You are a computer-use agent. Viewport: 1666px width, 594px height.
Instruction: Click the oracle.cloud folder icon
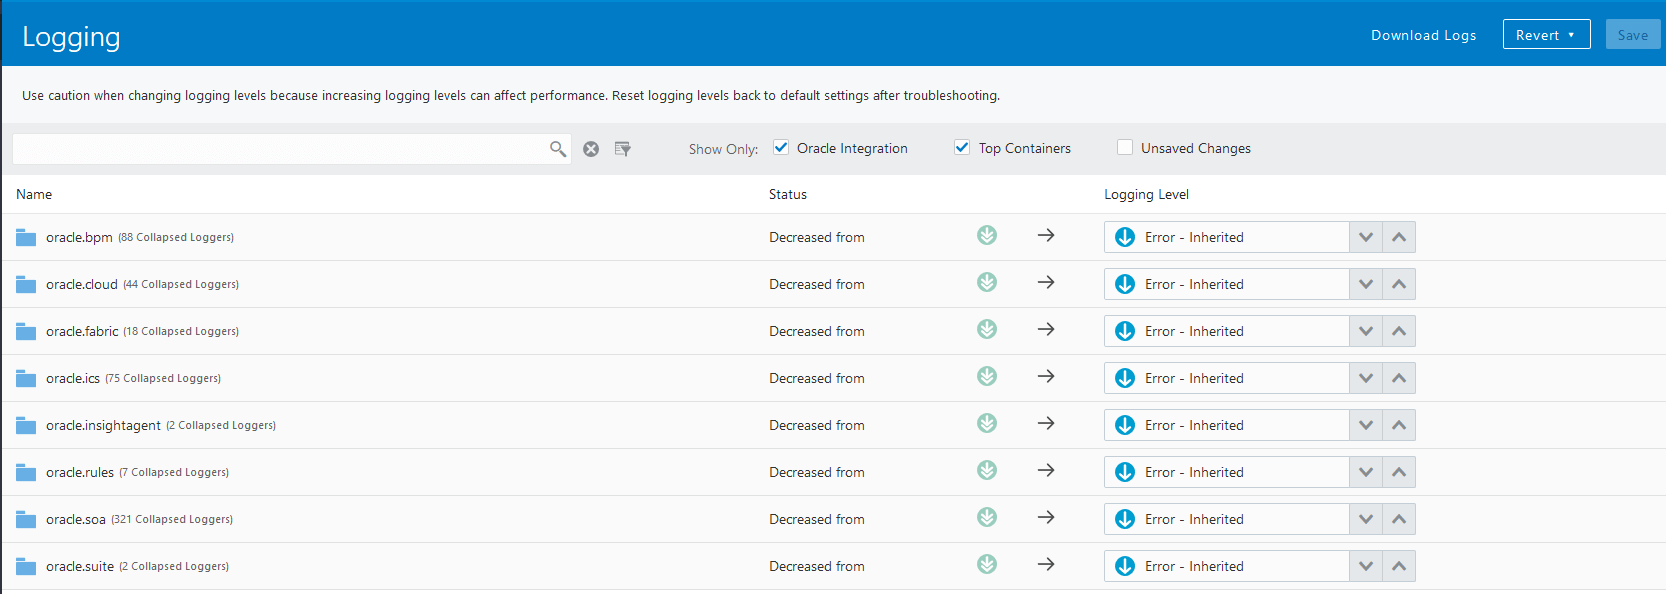[x=26, y=284]
